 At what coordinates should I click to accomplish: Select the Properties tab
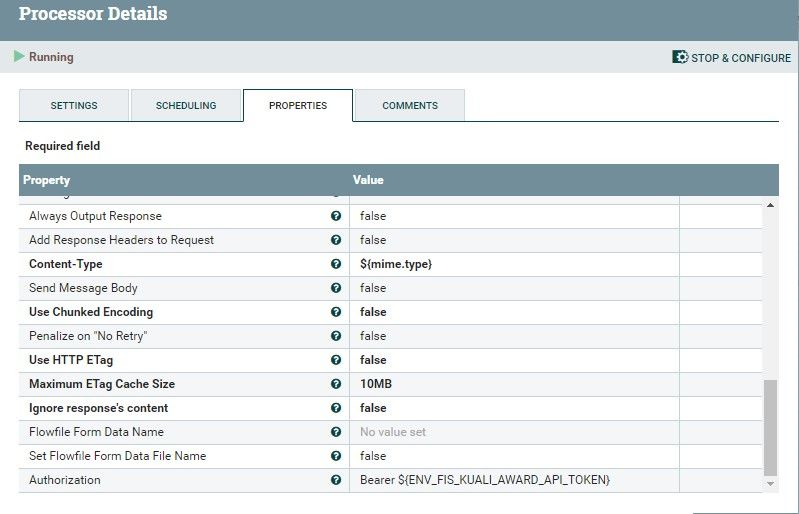coord(298,106)
